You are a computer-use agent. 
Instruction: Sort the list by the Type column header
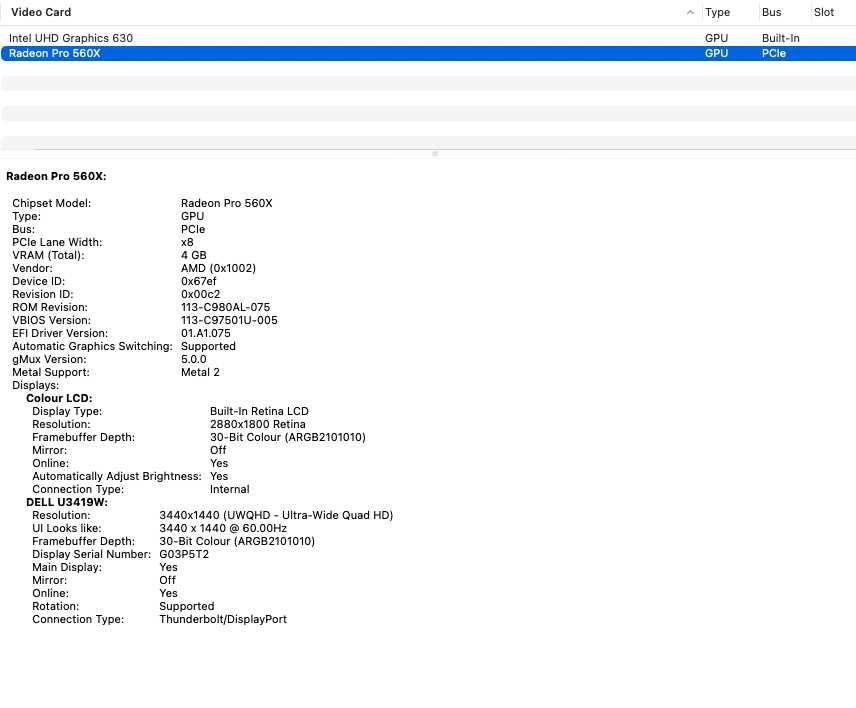tap(717, 12)
